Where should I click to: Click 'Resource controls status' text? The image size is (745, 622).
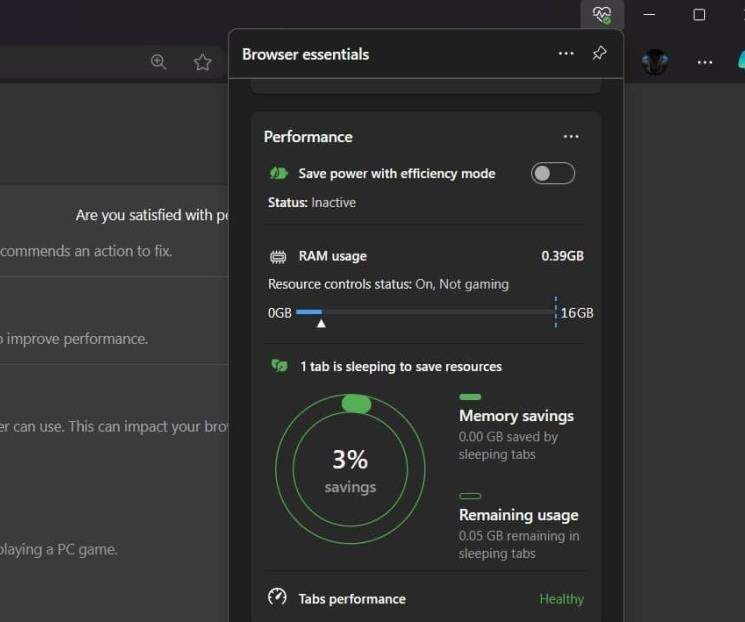click(x=388, y=284)
